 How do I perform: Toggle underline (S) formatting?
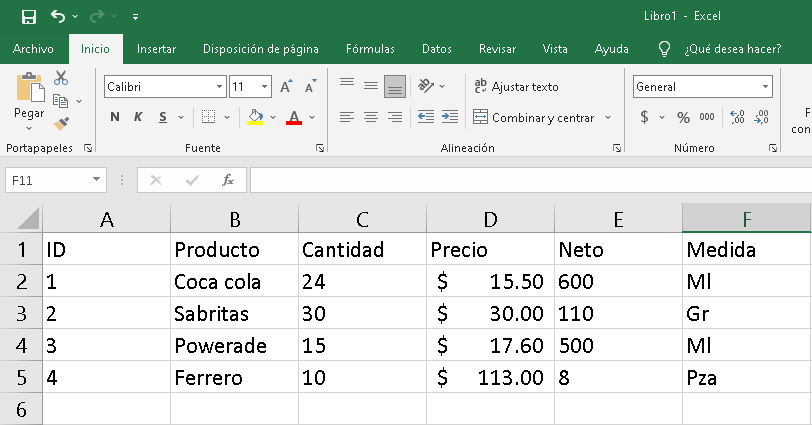[x=163, y=117]
